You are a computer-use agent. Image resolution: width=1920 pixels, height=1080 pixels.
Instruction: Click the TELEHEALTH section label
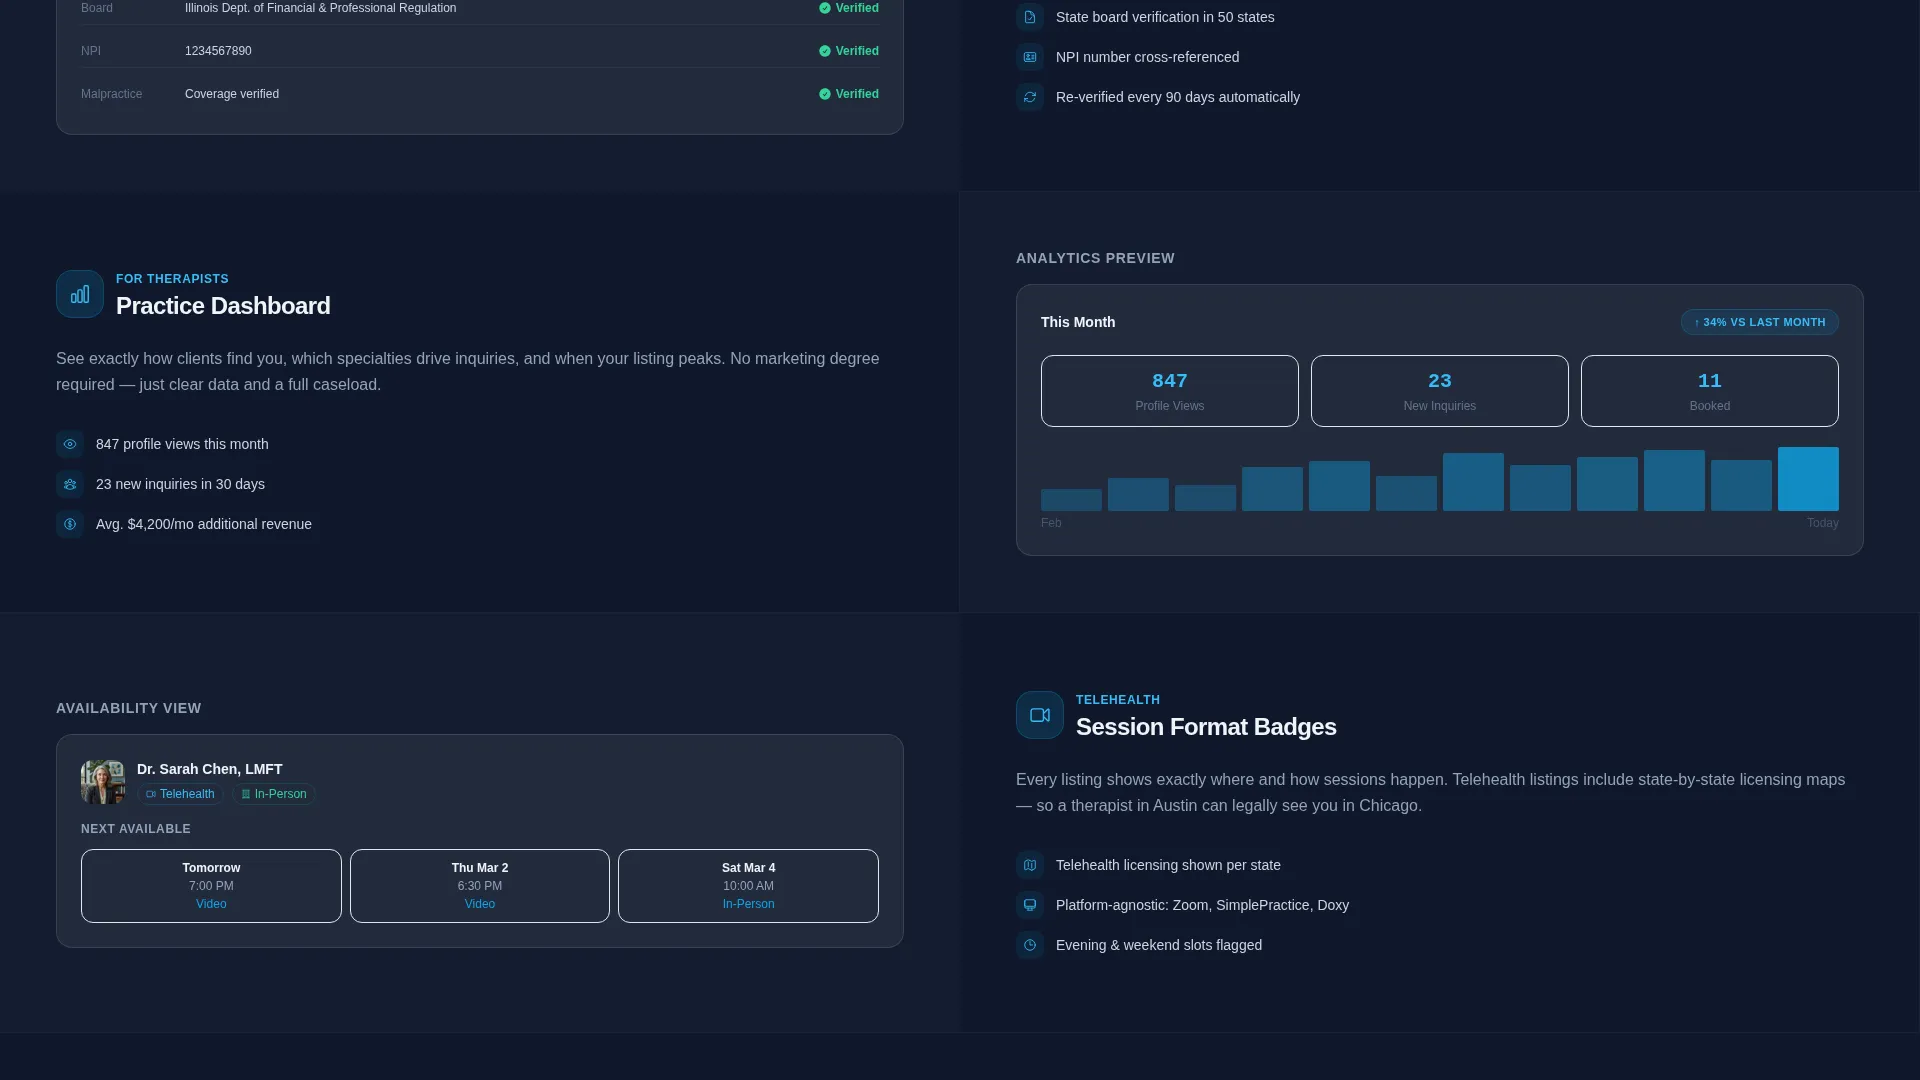point(1118,700)
